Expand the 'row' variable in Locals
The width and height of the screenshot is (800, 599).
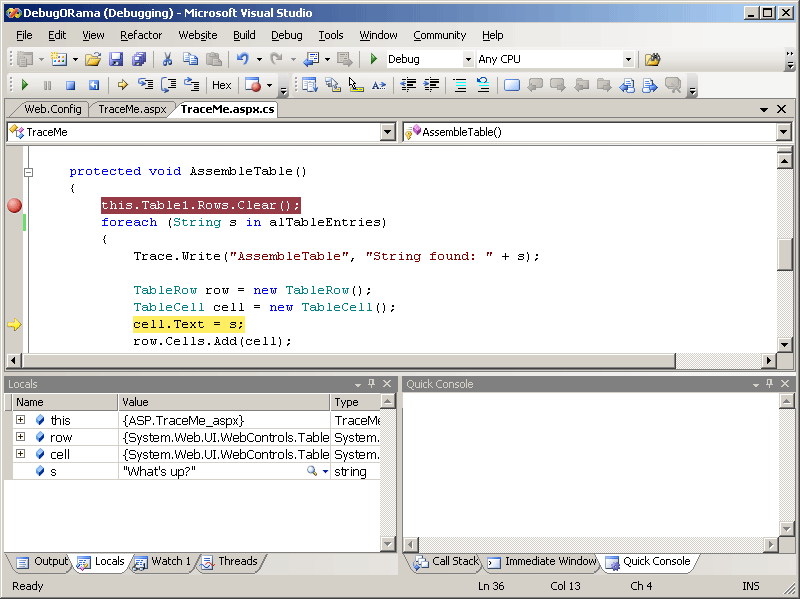(x=20, y=437)
